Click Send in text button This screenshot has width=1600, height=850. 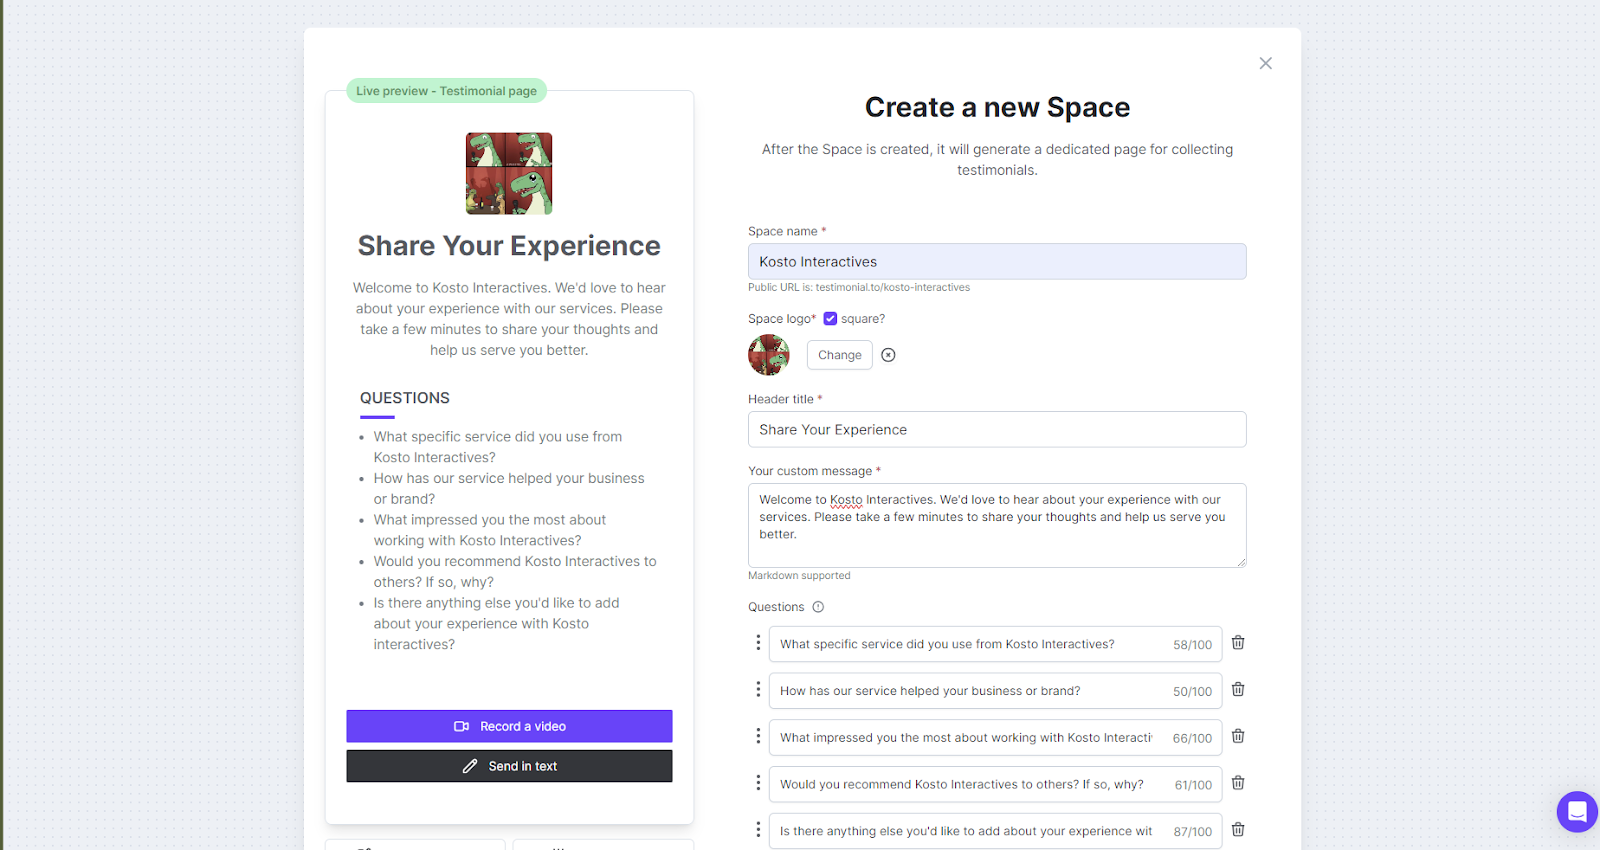[x=509, y=766]
